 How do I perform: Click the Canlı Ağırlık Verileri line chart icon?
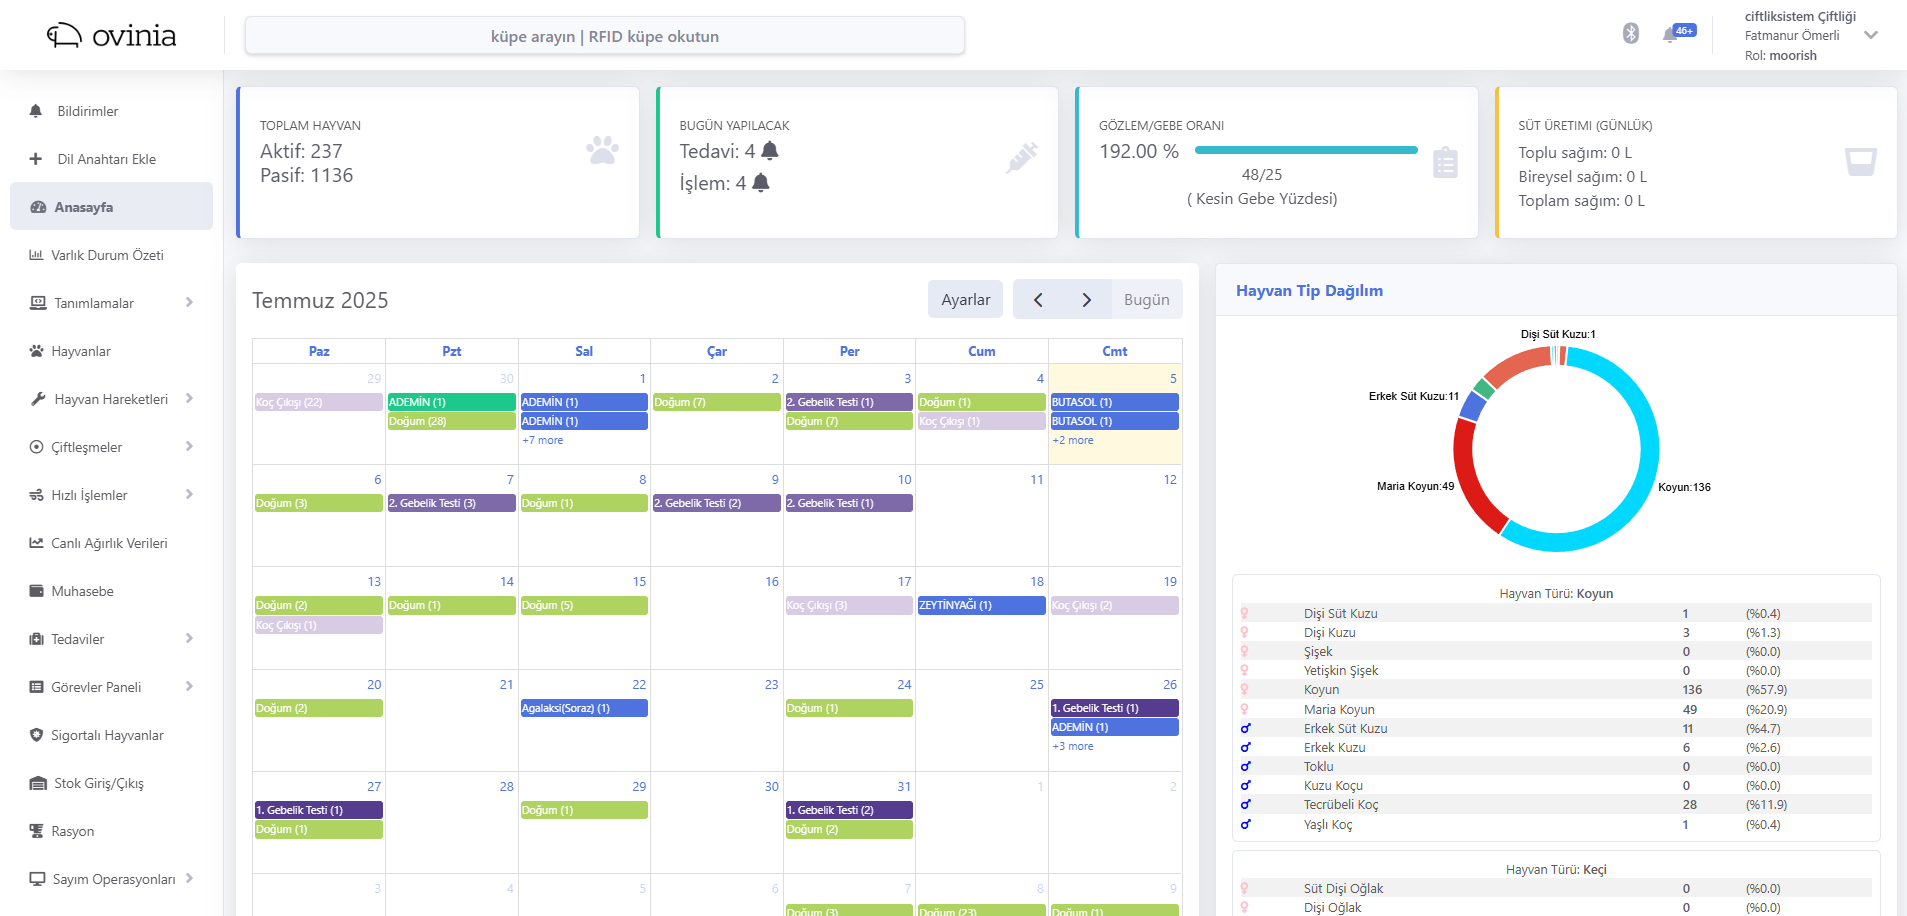click(x=36, y=543)
